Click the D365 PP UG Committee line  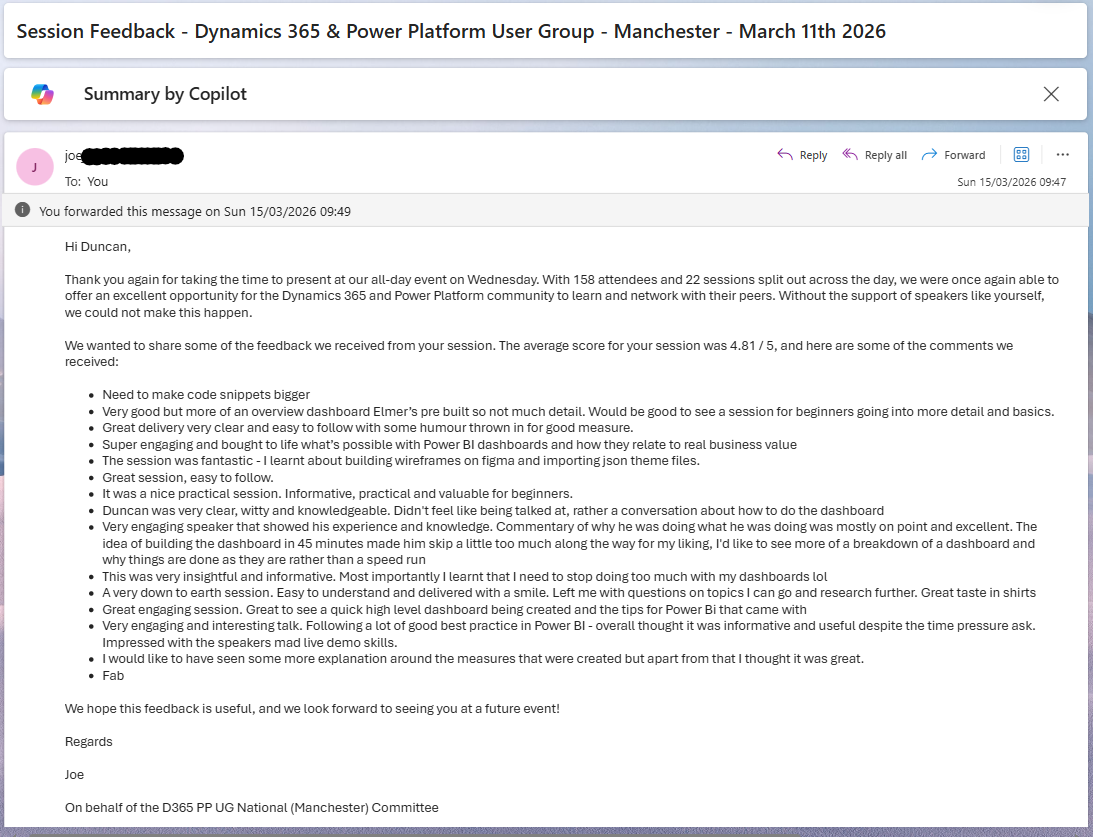click(x=252, y=808)
